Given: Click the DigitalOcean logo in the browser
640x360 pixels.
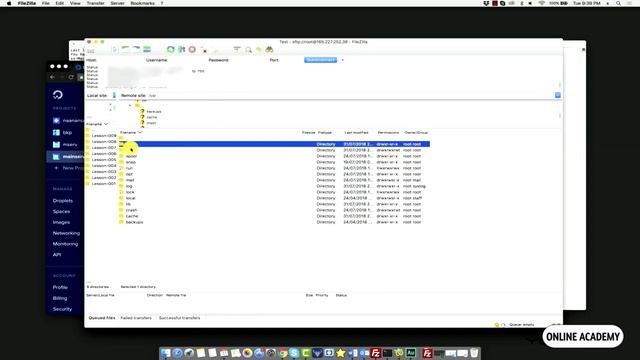Looking at the screenshot, I should point(58,95).
